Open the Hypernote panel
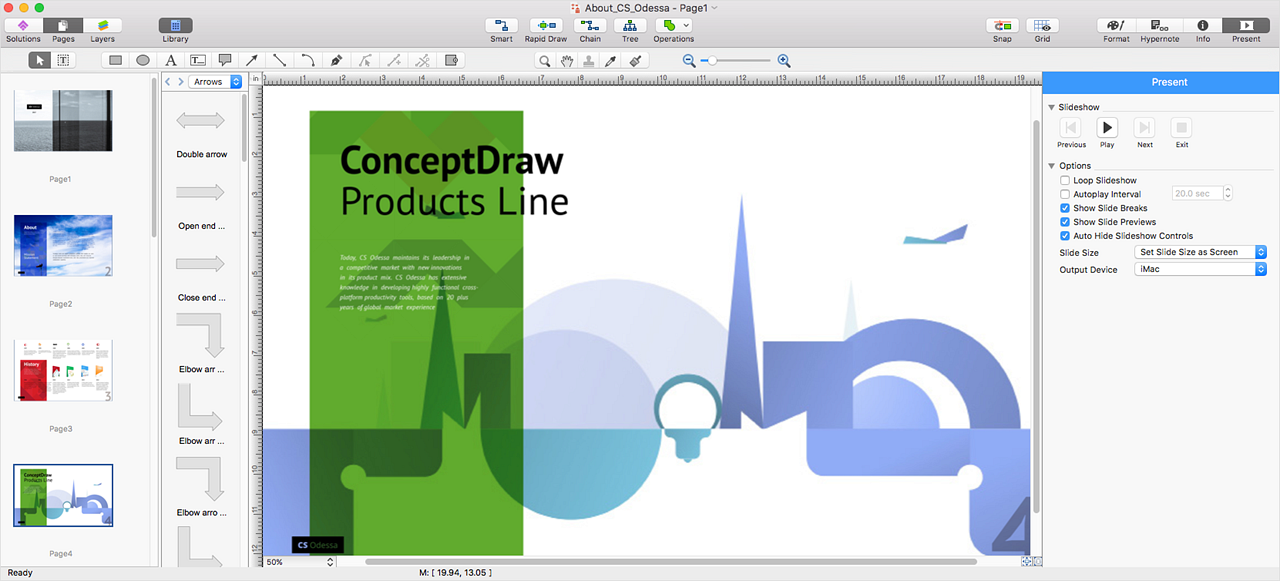The image size is (1280, 581). pos(1159,25)
